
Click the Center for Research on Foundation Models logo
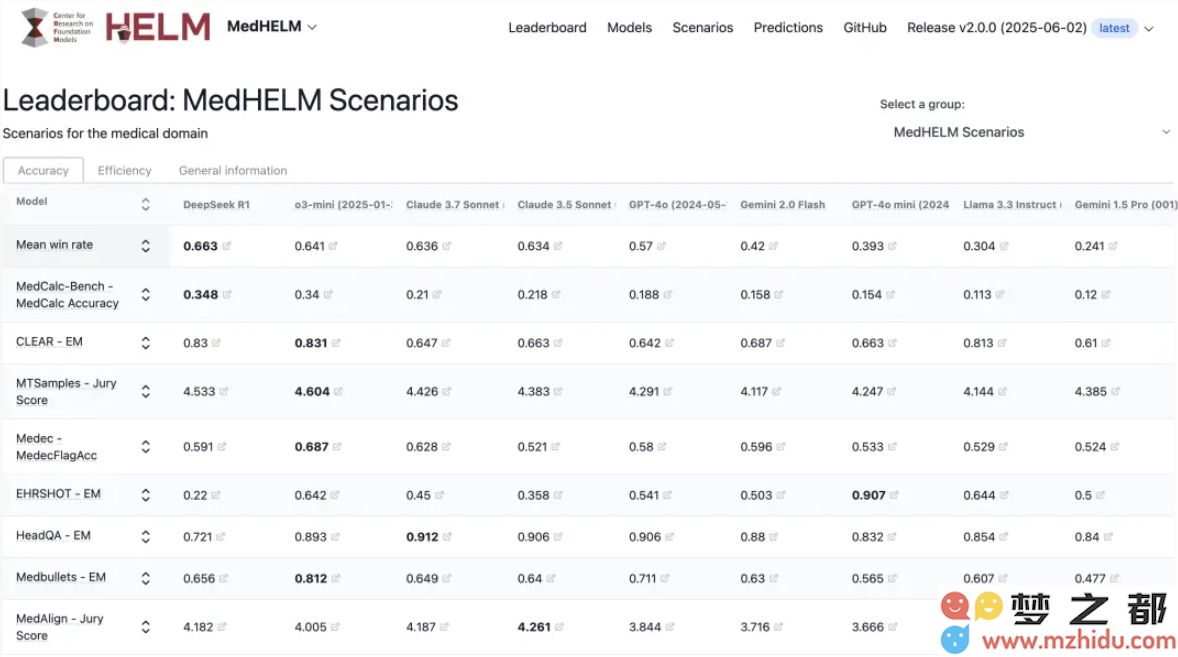[57, 28]
